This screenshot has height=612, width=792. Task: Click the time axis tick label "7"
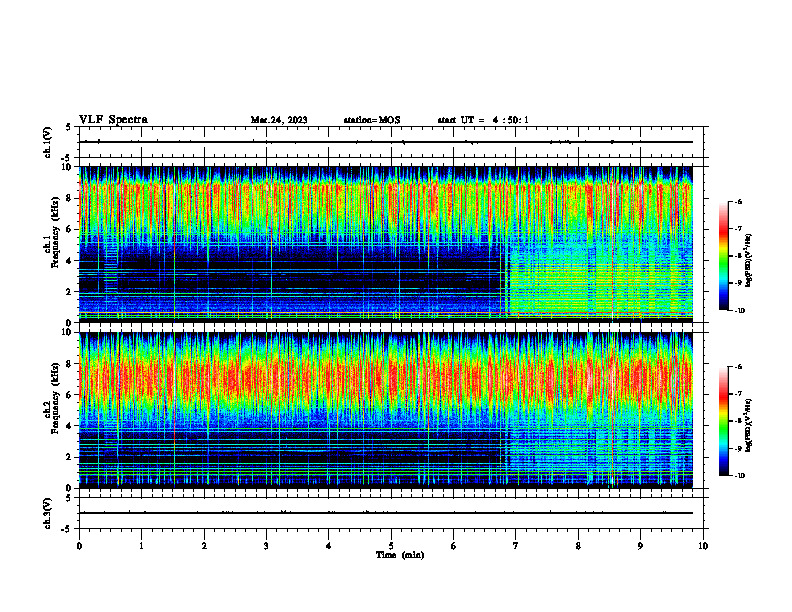[x=516, y=546]
